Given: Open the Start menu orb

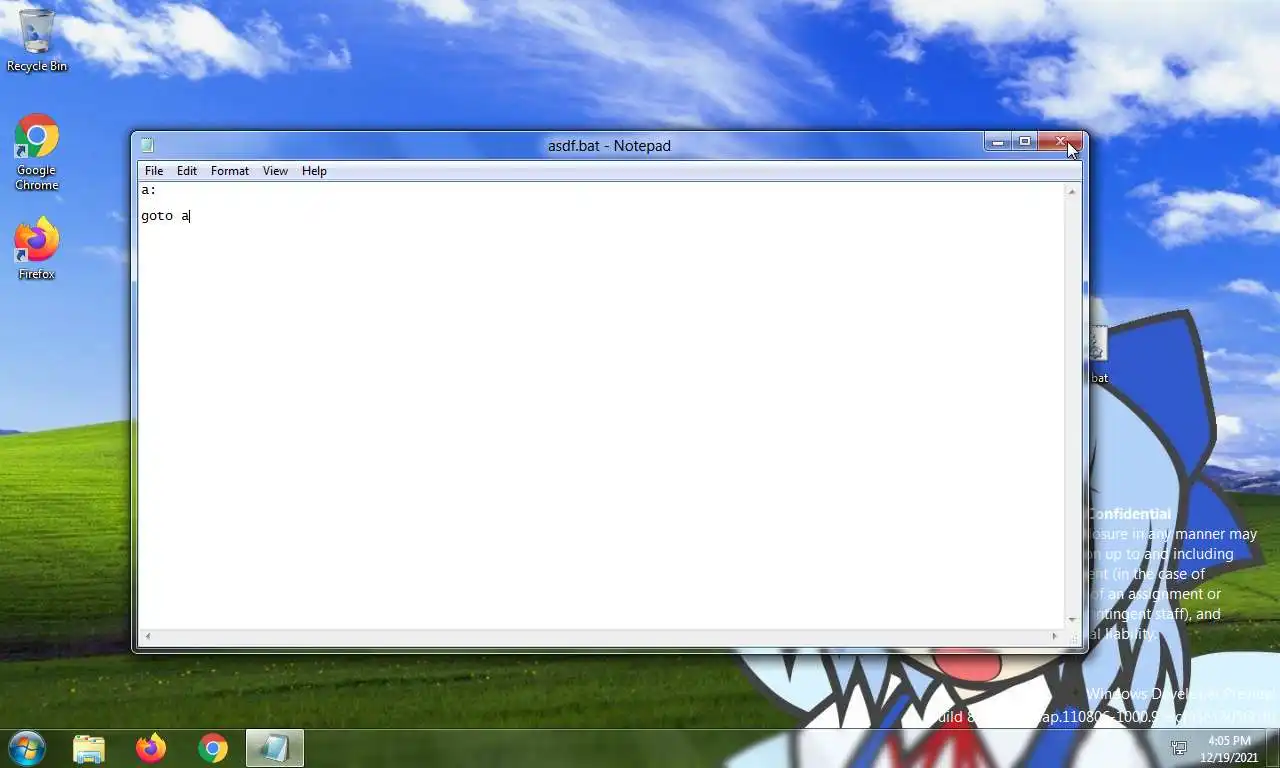Looking at the screenshot, I should coord(26,748).
